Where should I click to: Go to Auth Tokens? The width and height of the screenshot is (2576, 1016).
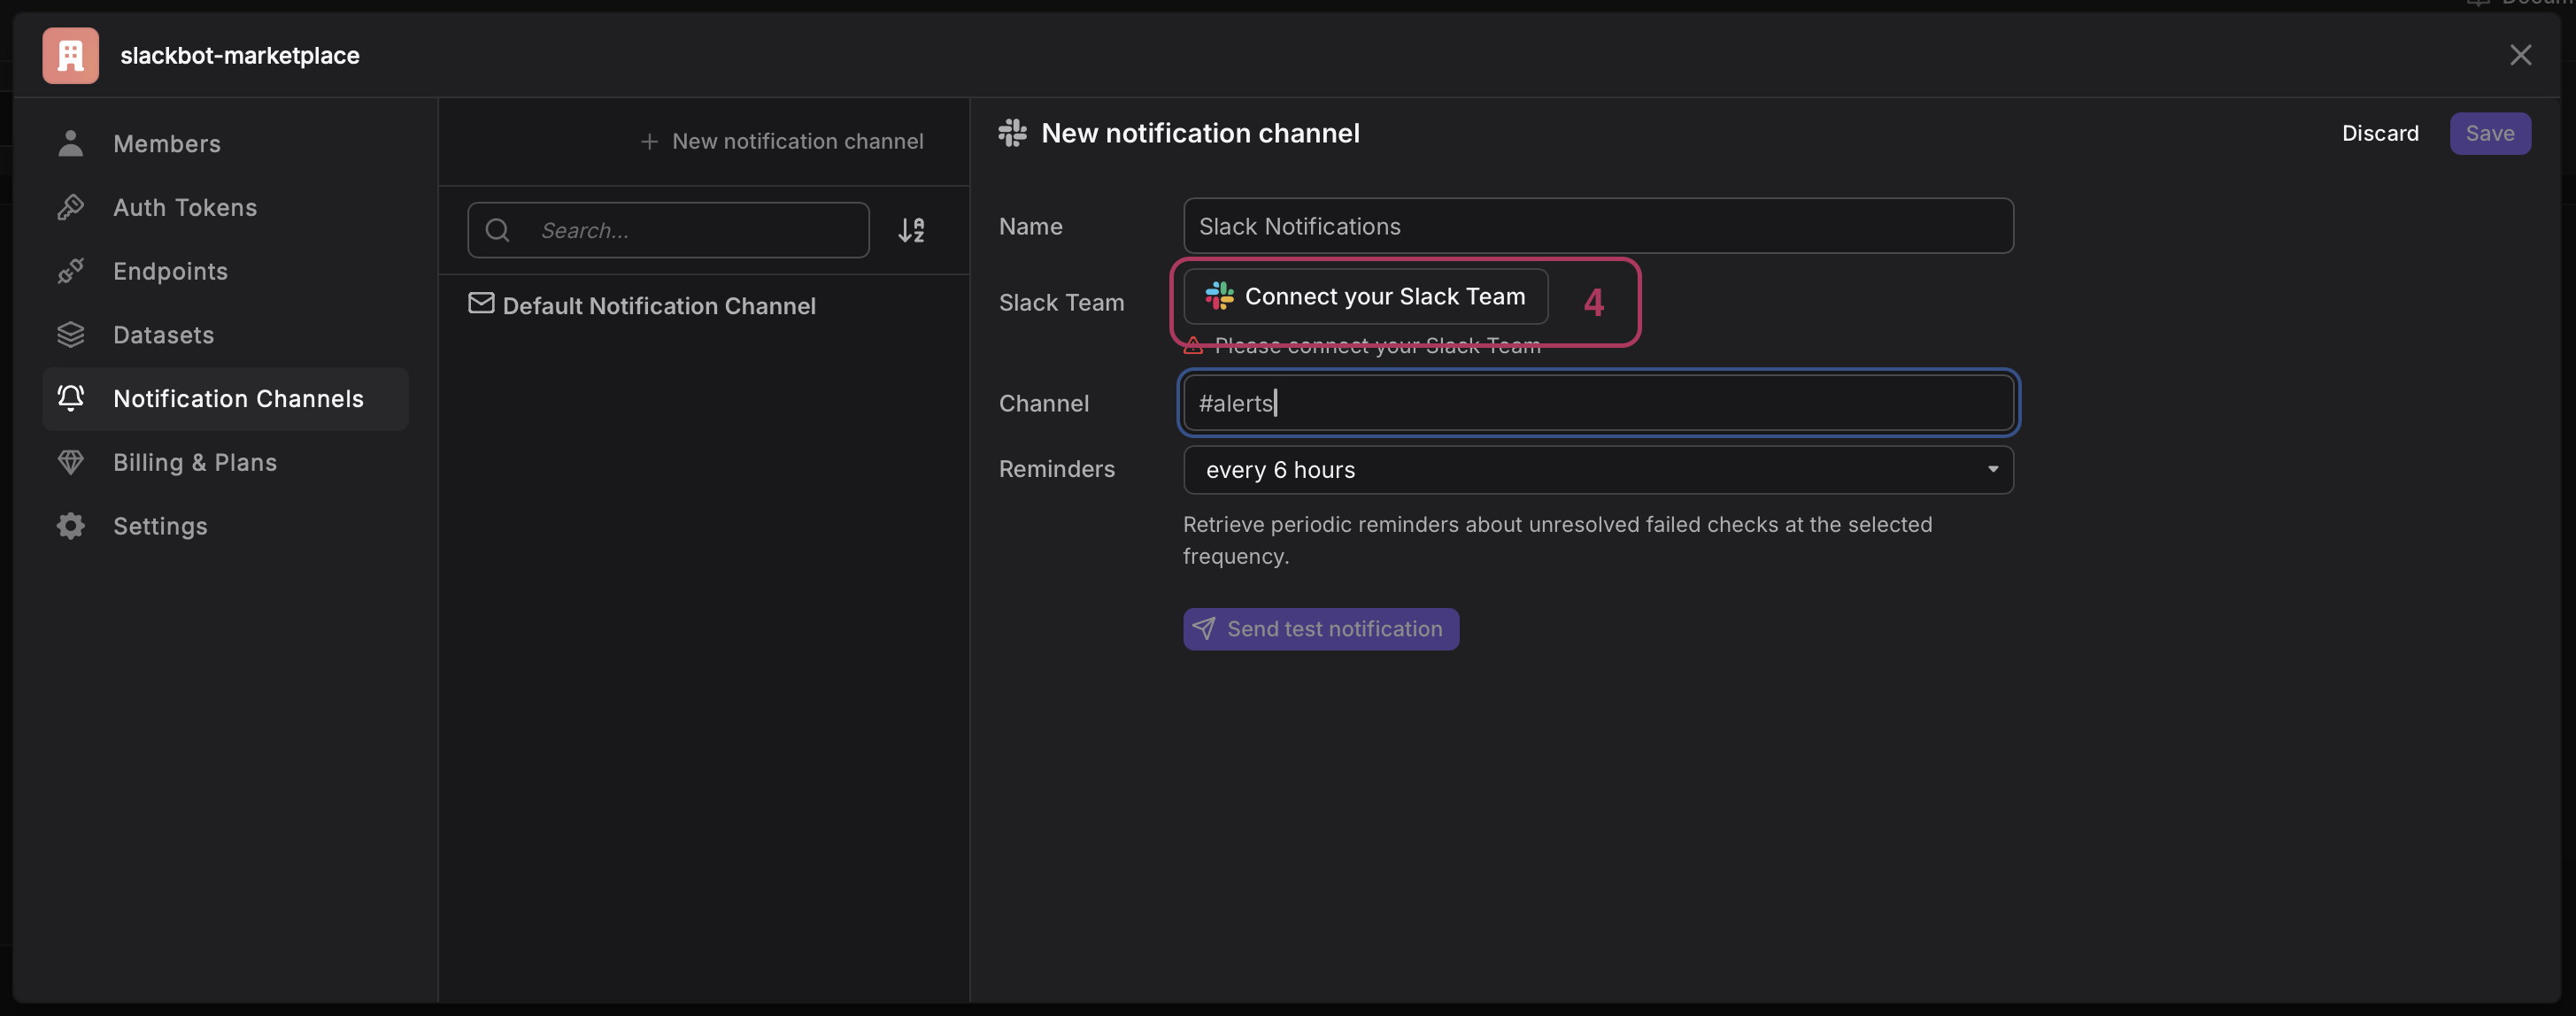point(225,207)
